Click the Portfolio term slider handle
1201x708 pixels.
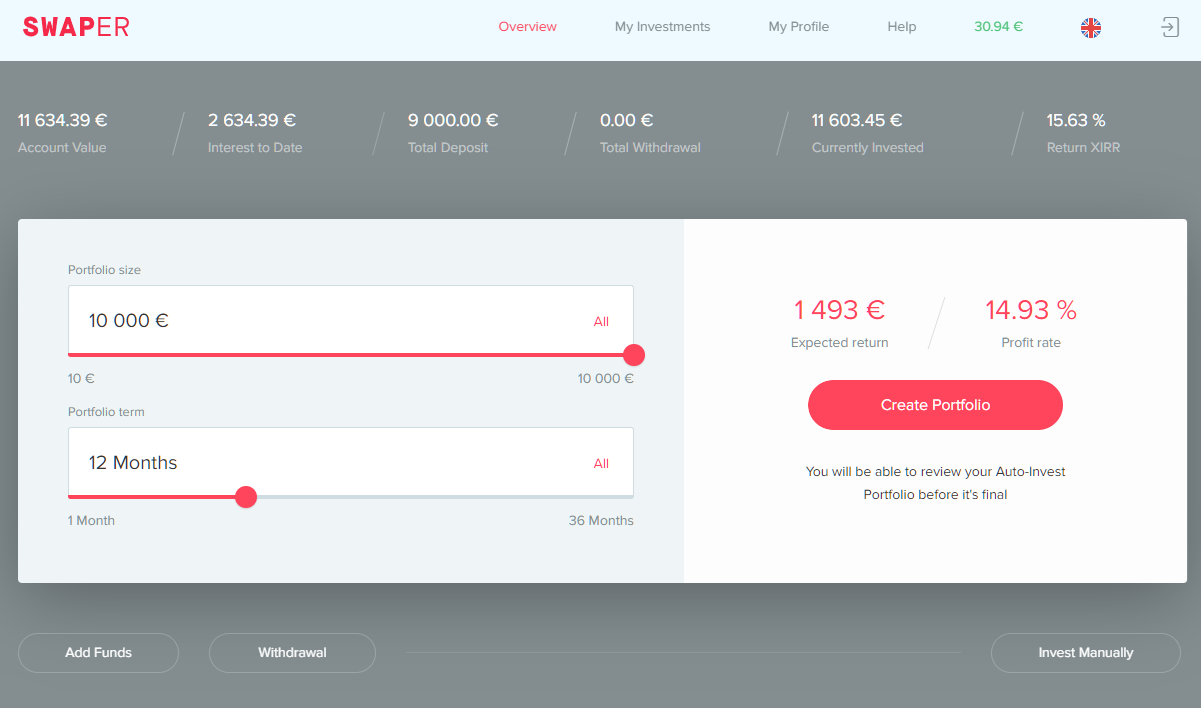pos(246,497)
